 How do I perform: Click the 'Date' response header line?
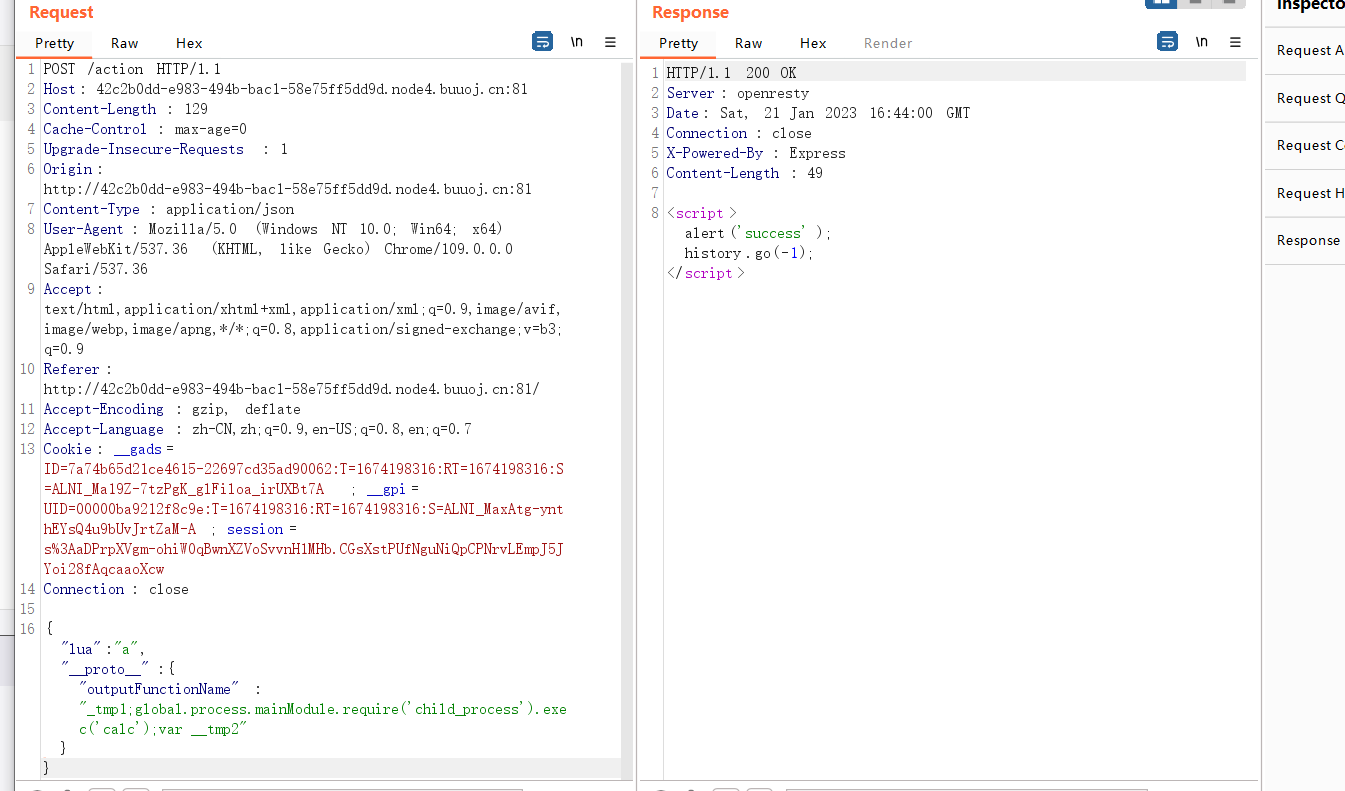tap(818, 113)
